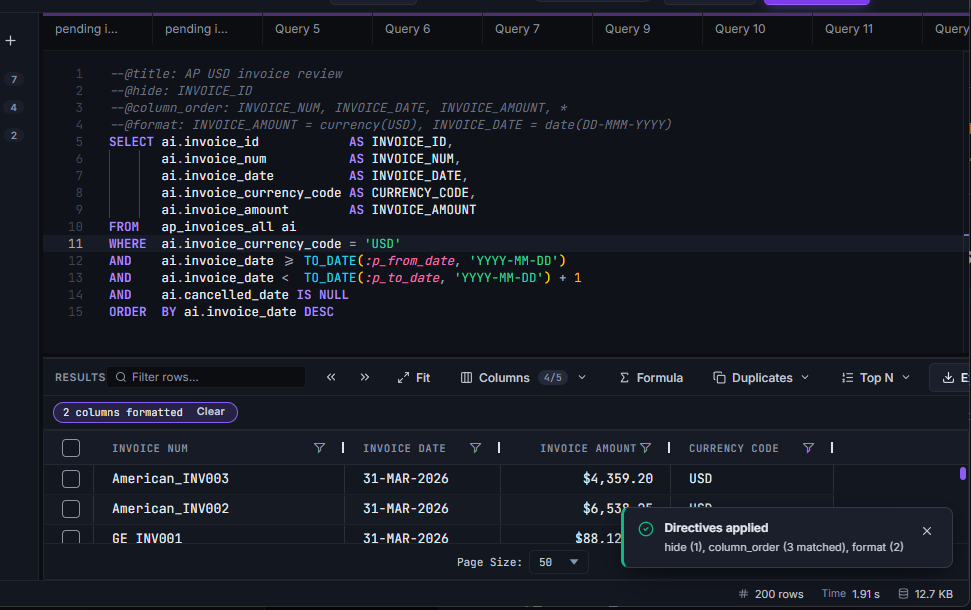Click the $4,359.20 amount cell
971x610 pixels.
[617, 479]
